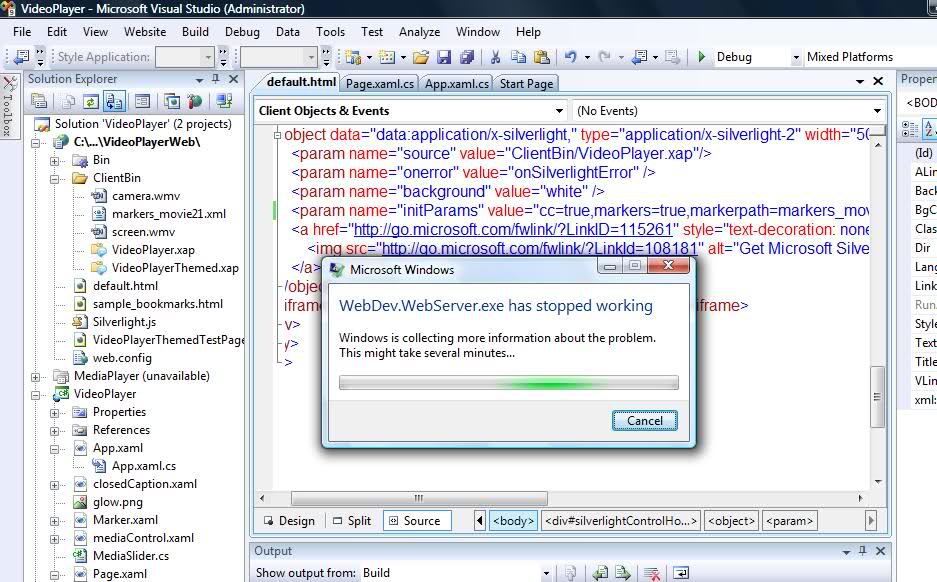The width and height of the screenshot is (937, 582).
Task: Click the Clear All icon in Output panel
Action: tap(652, 573)
